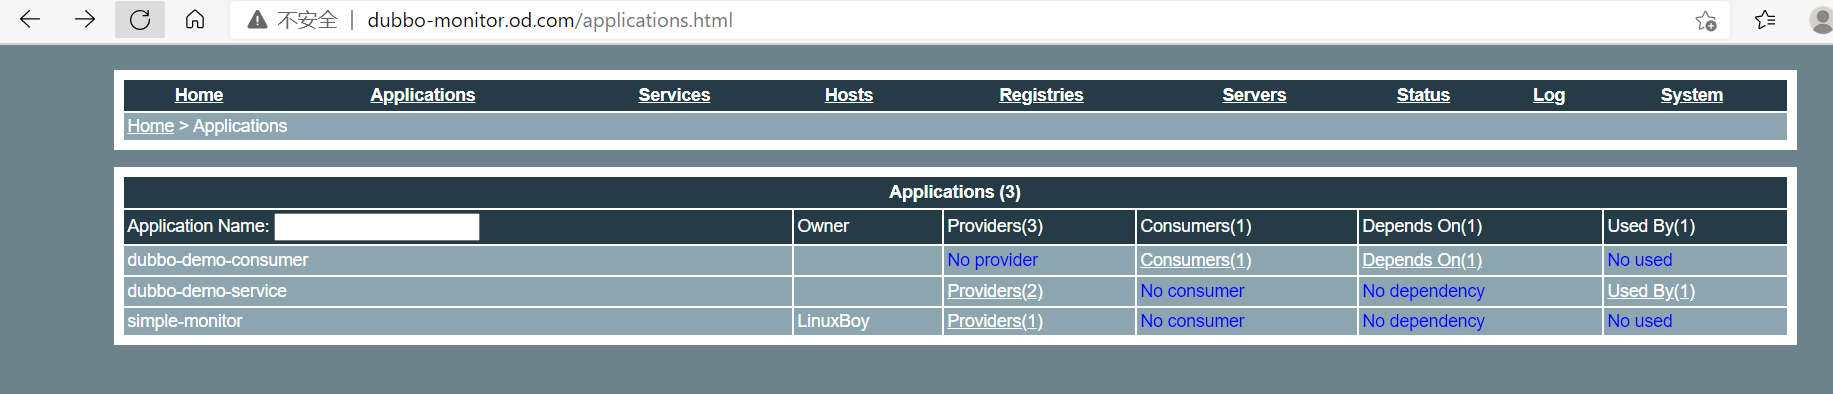Open the Services menu item
1833x394 pixels.
[x=674, y=95]
